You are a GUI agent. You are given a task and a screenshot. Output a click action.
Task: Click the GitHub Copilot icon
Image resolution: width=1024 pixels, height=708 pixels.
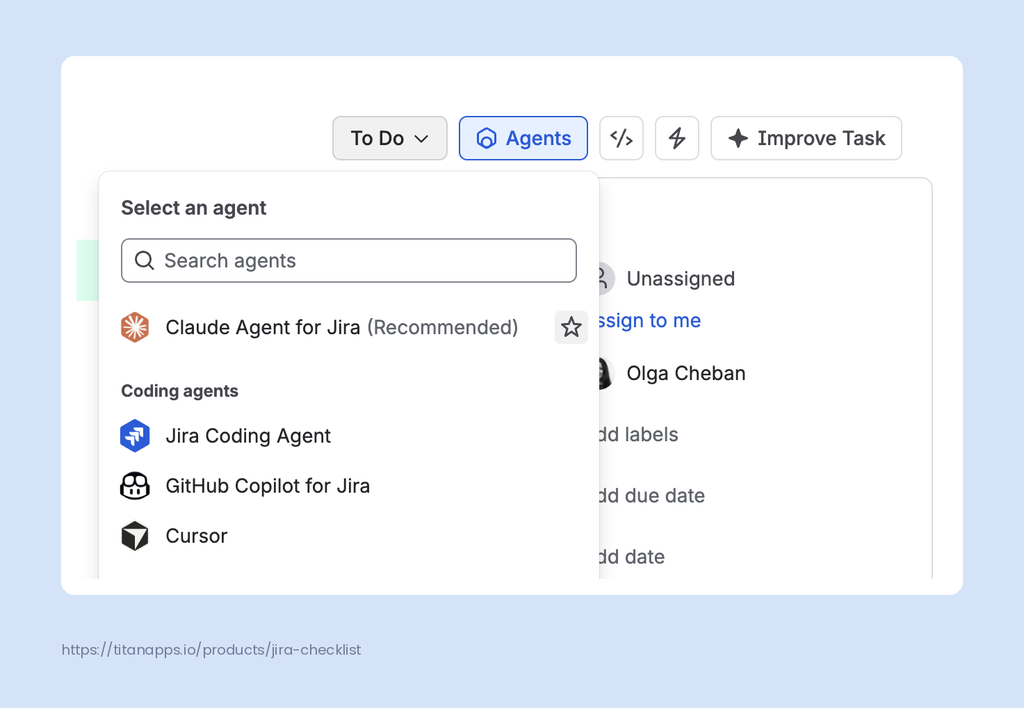click(135, 486)
